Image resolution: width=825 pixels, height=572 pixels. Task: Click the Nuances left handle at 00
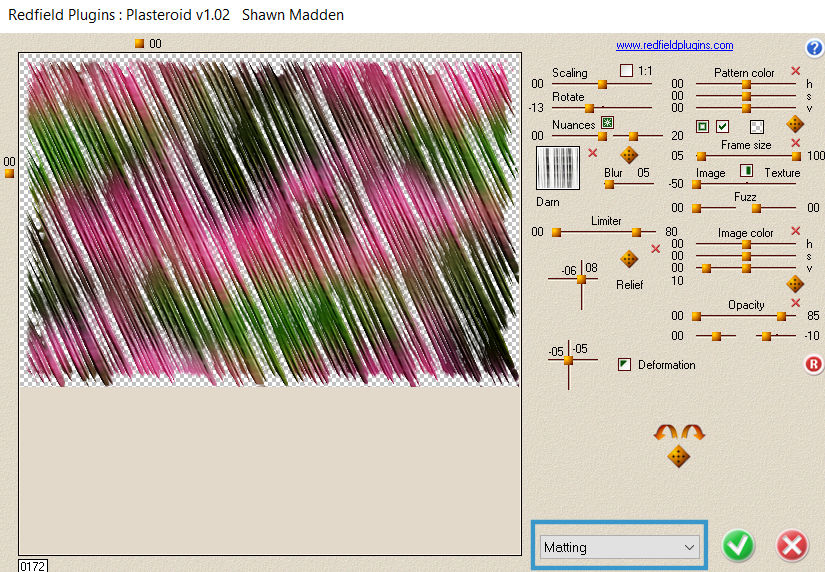[x=602, y=136]
